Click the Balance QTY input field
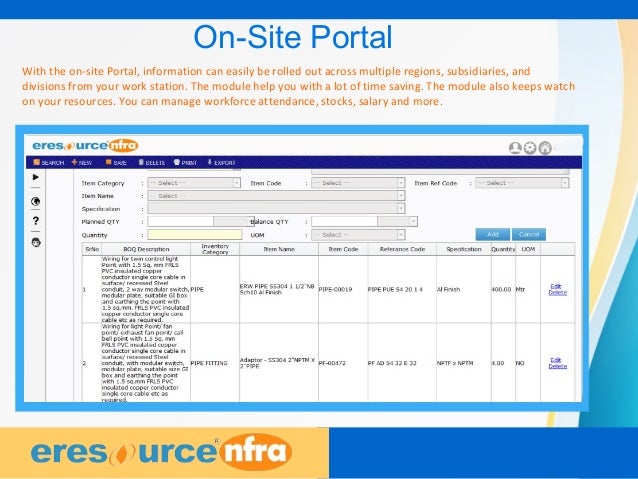The height and width of the screenshot is (479, 638). [x=344, y=221]
